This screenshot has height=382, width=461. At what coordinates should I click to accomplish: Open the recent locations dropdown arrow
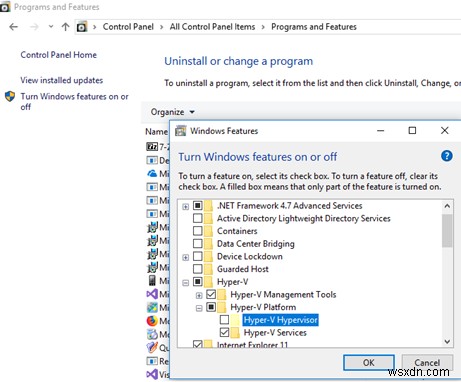(51, 27)
